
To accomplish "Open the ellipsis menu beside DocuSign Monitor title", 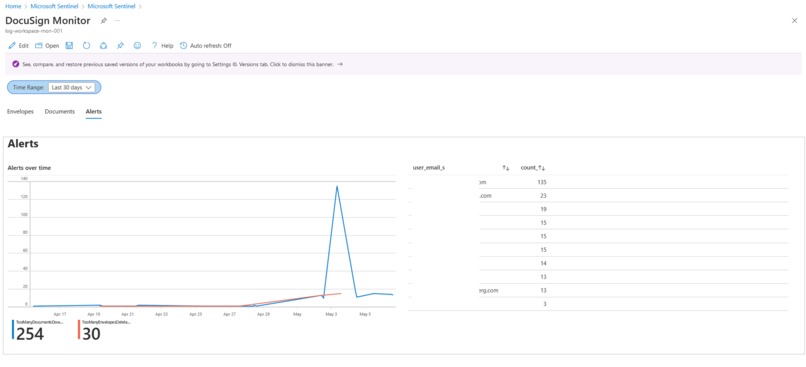I will coord(117,21).
